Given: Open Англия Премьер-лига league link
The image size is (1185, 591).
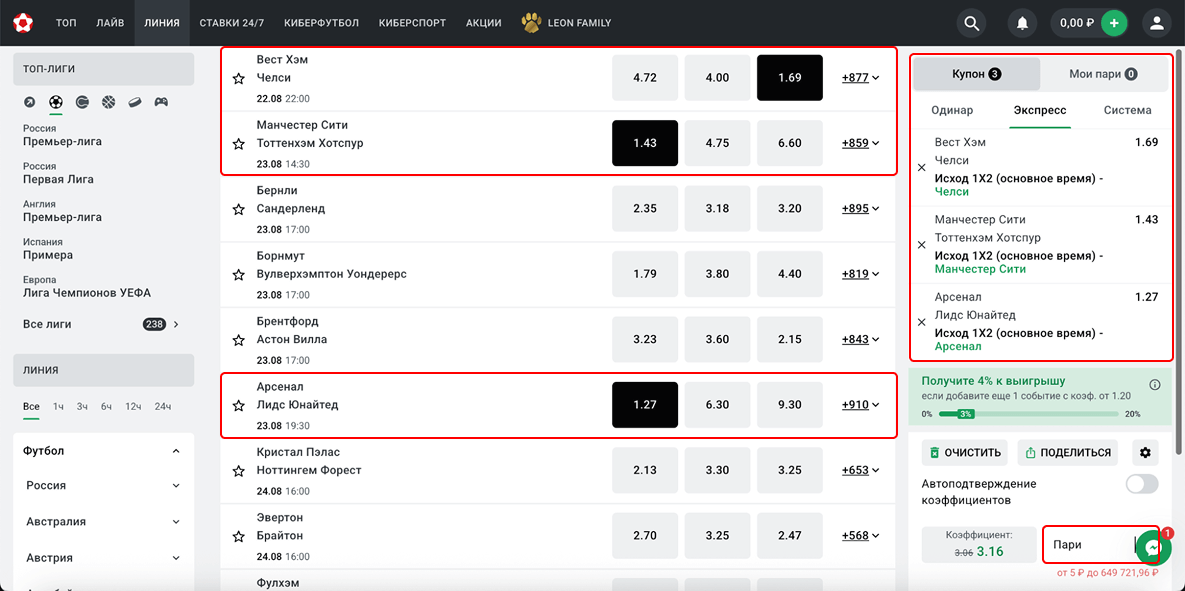Looking at the screenshot, I should tap(62, 212).
